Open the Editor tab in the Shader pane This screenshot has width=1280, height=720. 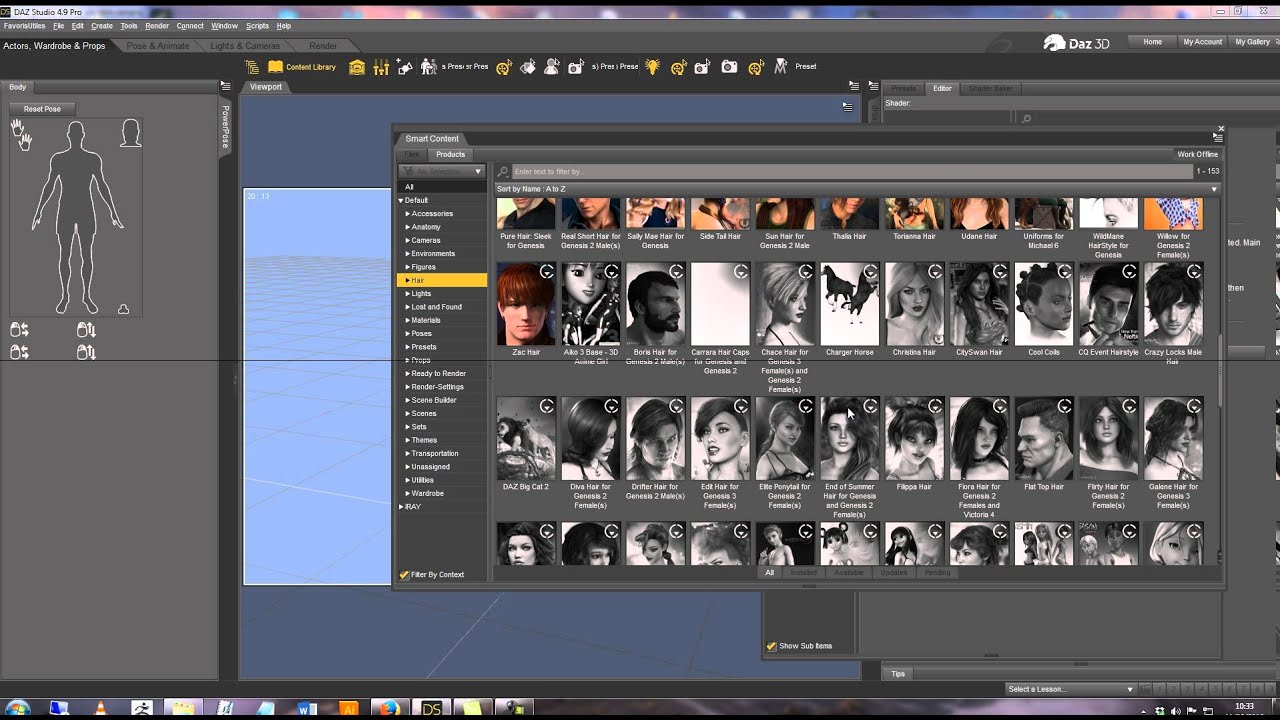(x=942, y=88)
